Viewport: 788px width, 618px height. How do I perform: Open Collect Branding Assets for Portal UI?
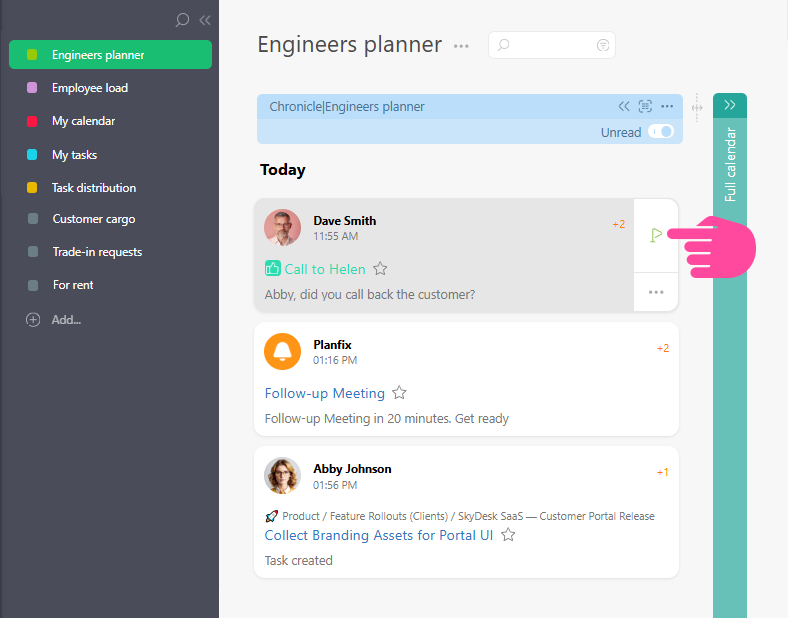(x=379, y=535)
